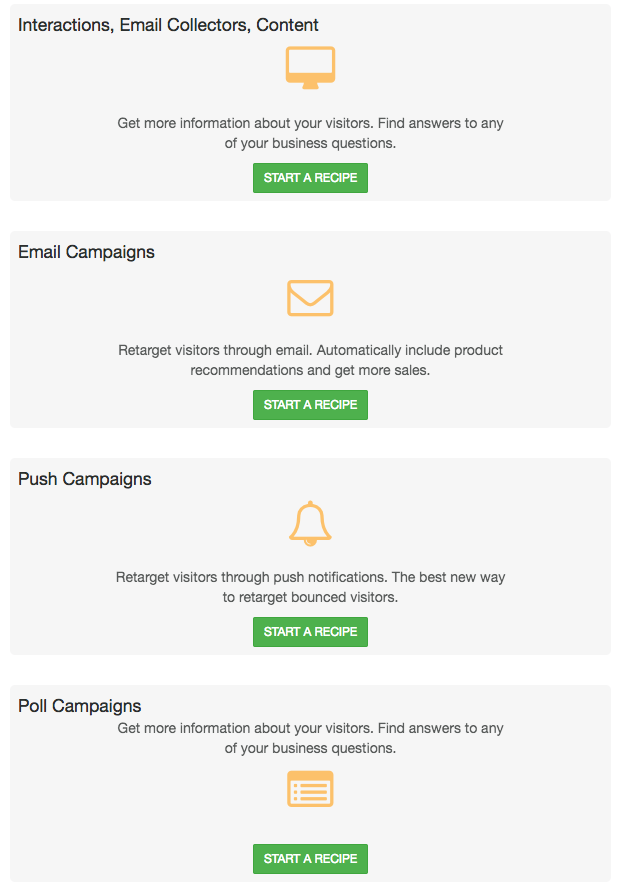Click the bell icon under Push Campaigns
The width and height of the screenshot is (620, 892).
pos(310,523)
